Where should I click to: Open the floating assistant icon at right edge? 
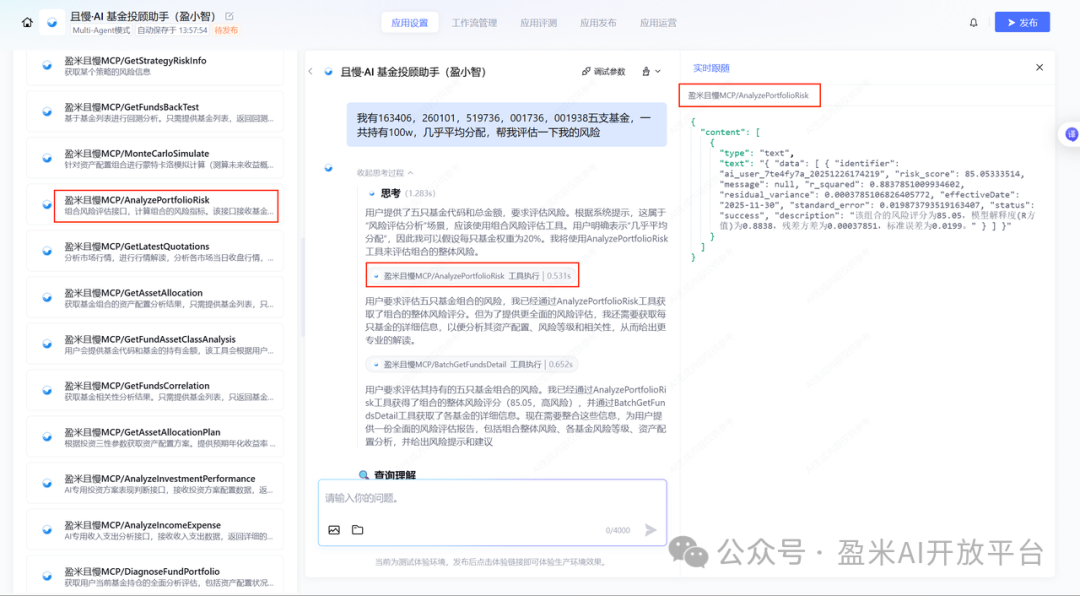(x=1071, y=134)
